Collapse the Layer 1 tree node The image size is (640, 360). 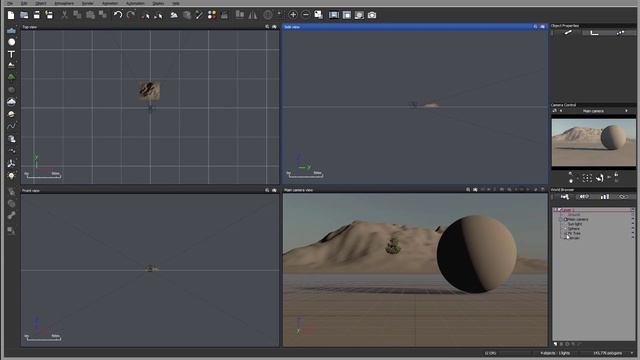click(x=556, y=210)
